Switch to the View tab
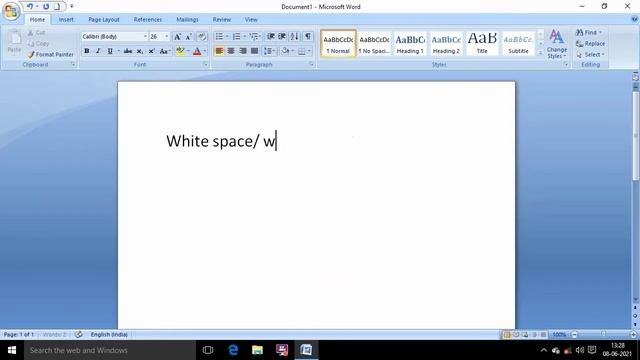This screenshot has width=640, height=360. (251, 20)
